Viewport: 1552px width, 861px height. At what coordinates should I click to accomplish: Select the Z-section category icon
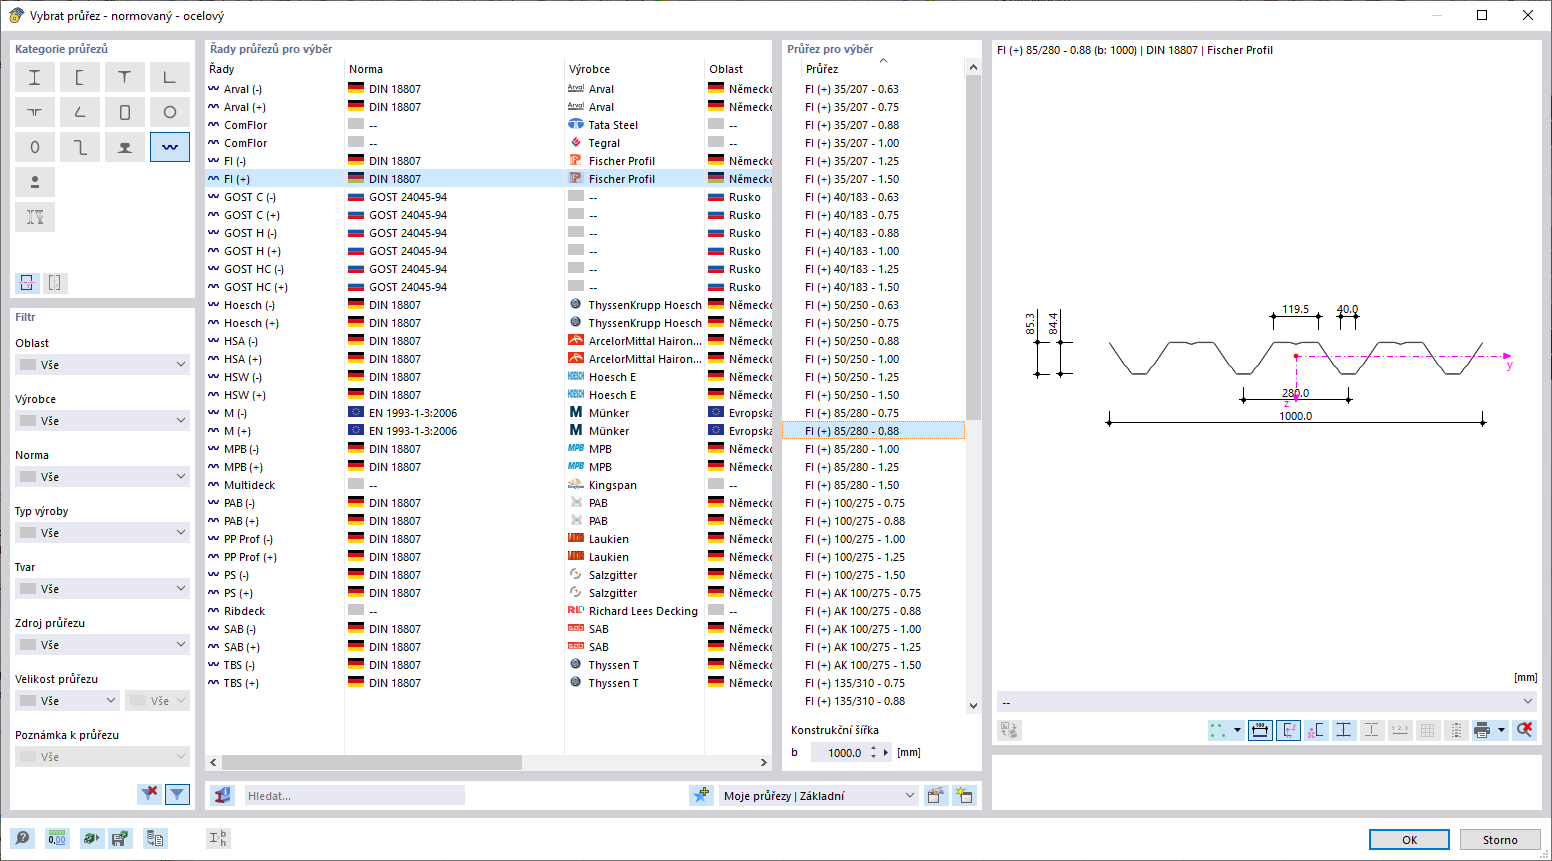(x=80, y=147)
